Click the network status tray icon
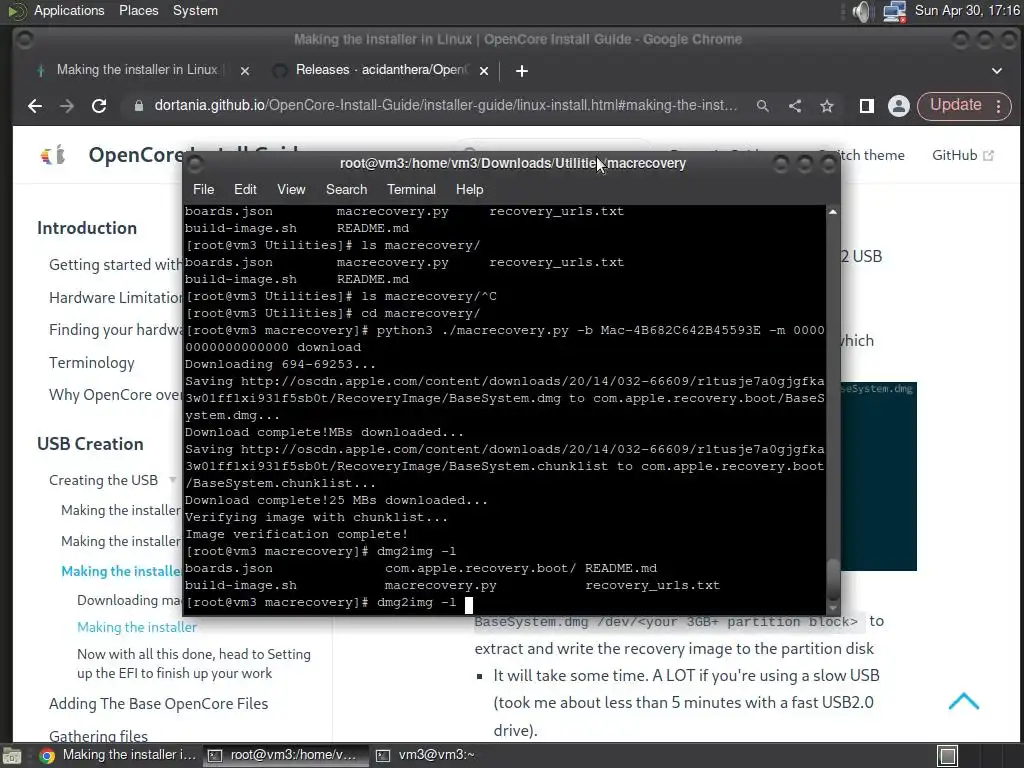1024x768 pixels. coord(894,11)
